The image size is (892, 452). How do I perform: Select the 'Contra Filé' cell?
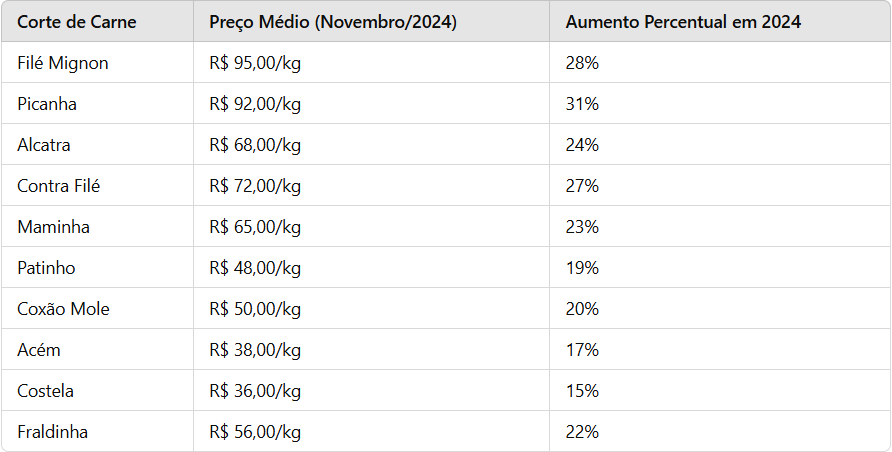(59, 186)
